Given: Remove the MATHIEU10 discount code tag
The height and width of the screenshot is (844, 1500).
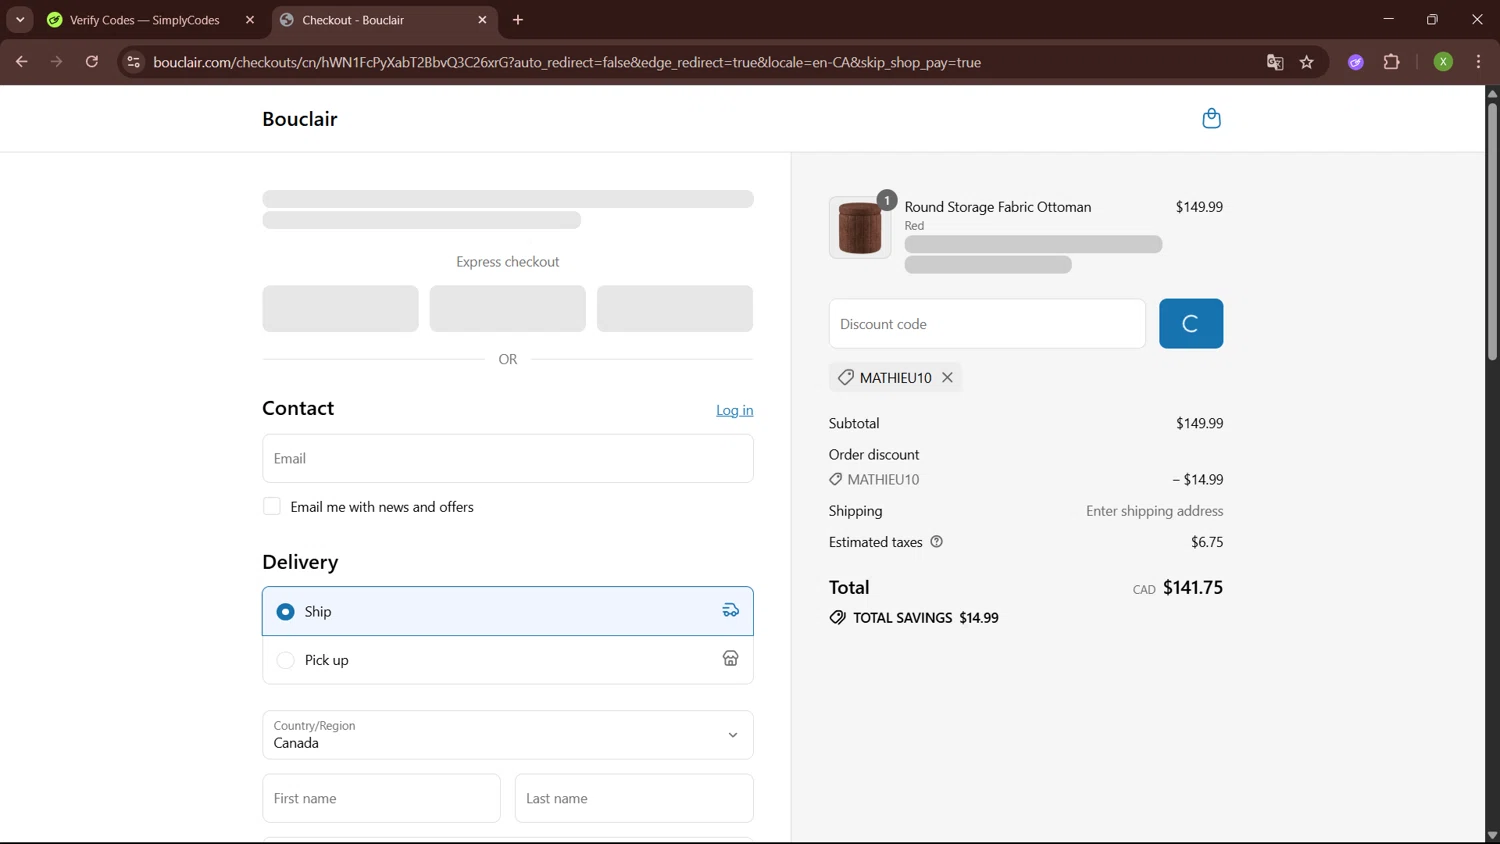Looking at the screenshot, I should click(x=947, y=377).
